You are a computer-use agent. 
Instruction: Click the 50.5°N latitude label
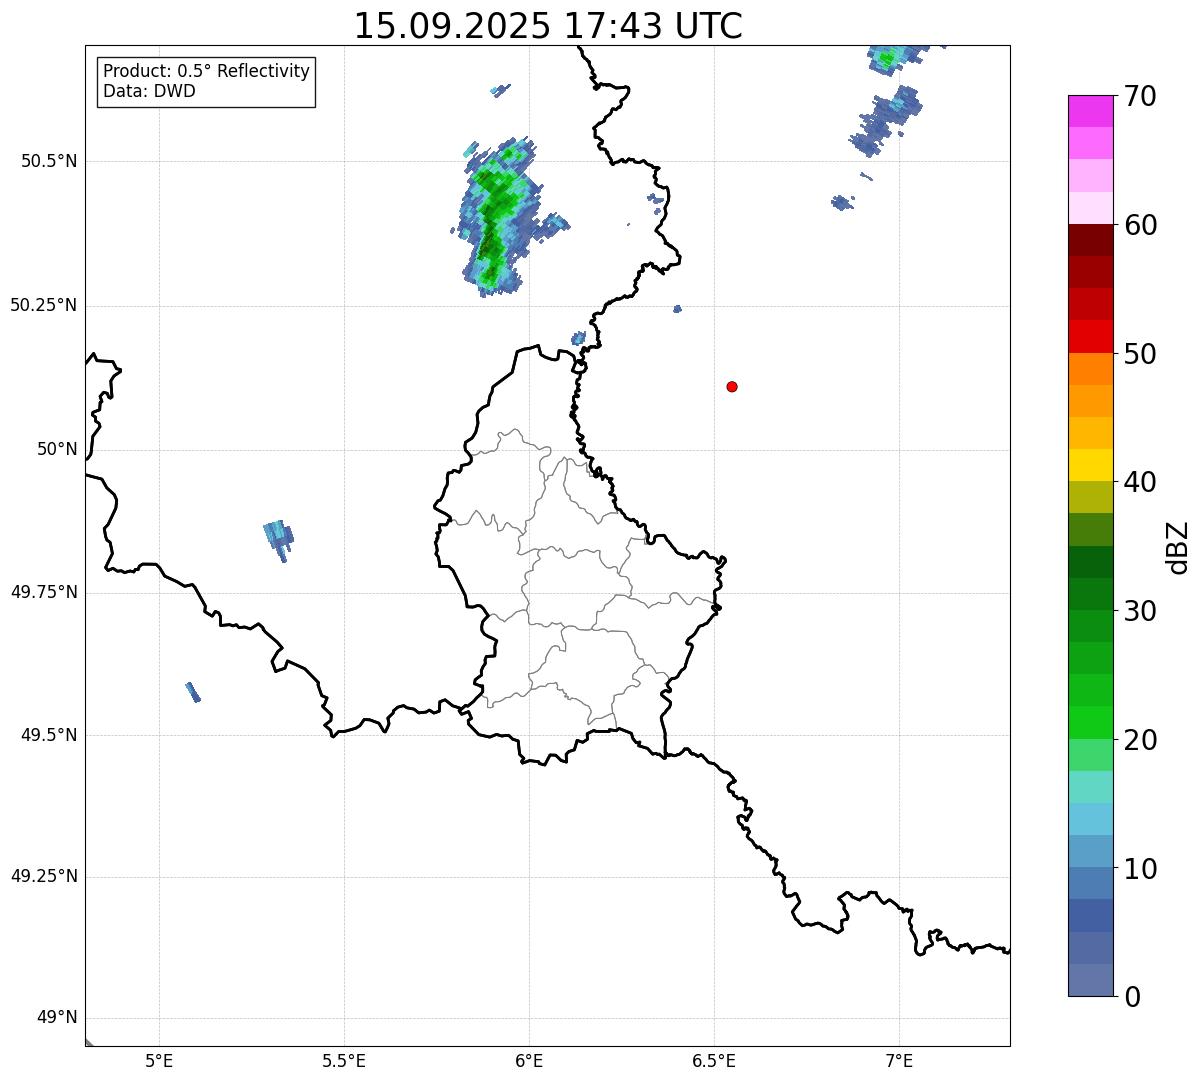(48, 161)
